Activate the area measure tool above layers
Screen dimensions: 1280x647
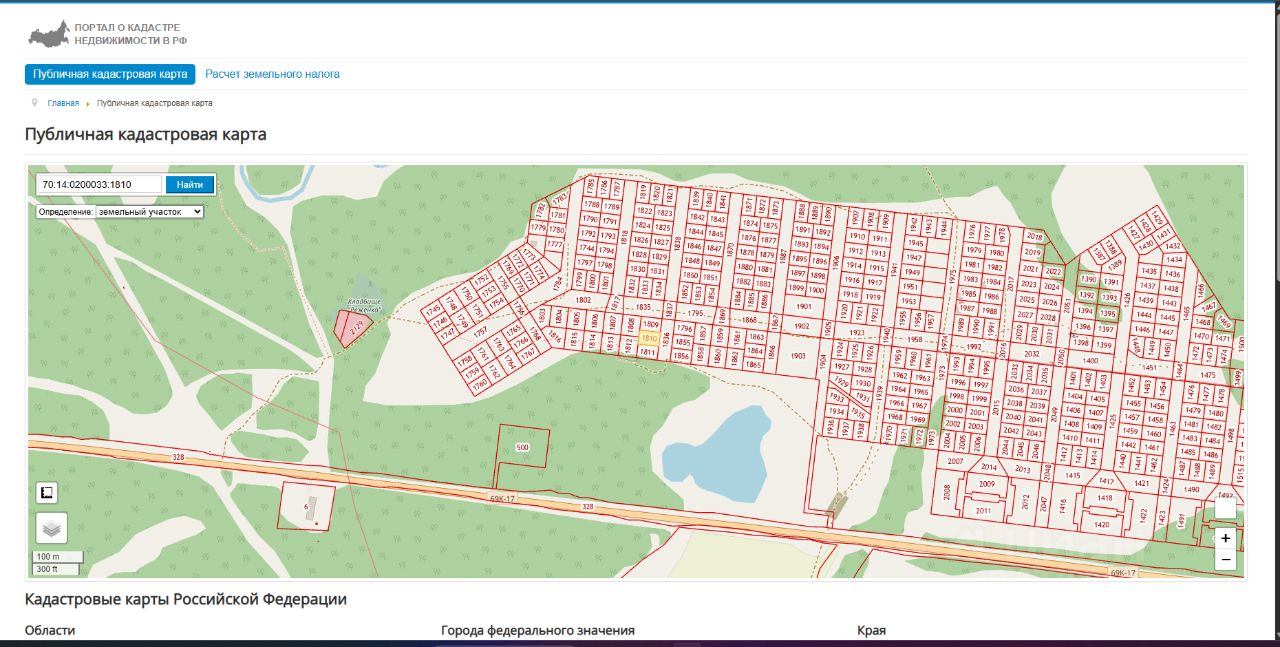point(47,491)
